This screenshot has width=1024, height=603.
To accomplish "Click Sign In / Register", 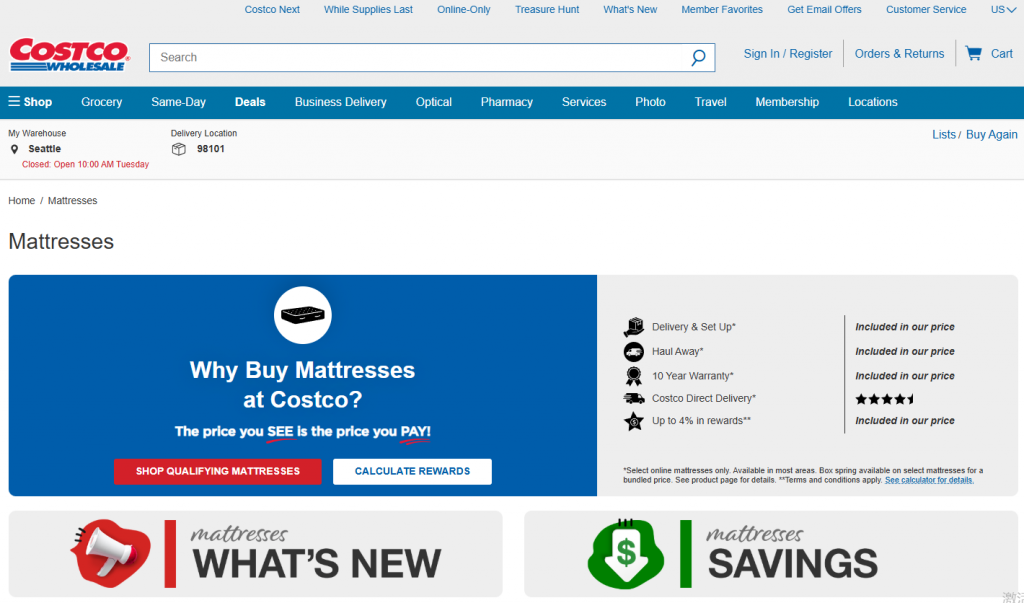I will (x=788, y=54).
